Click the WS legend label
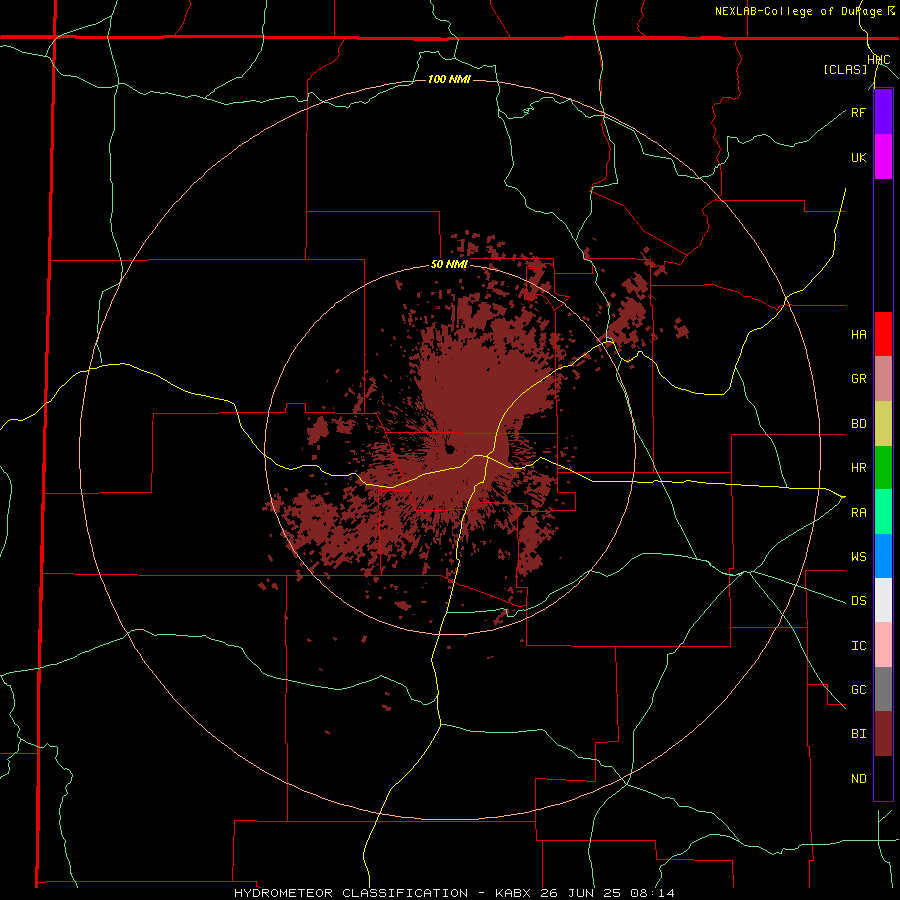900x900 pixels. (858, 557)
